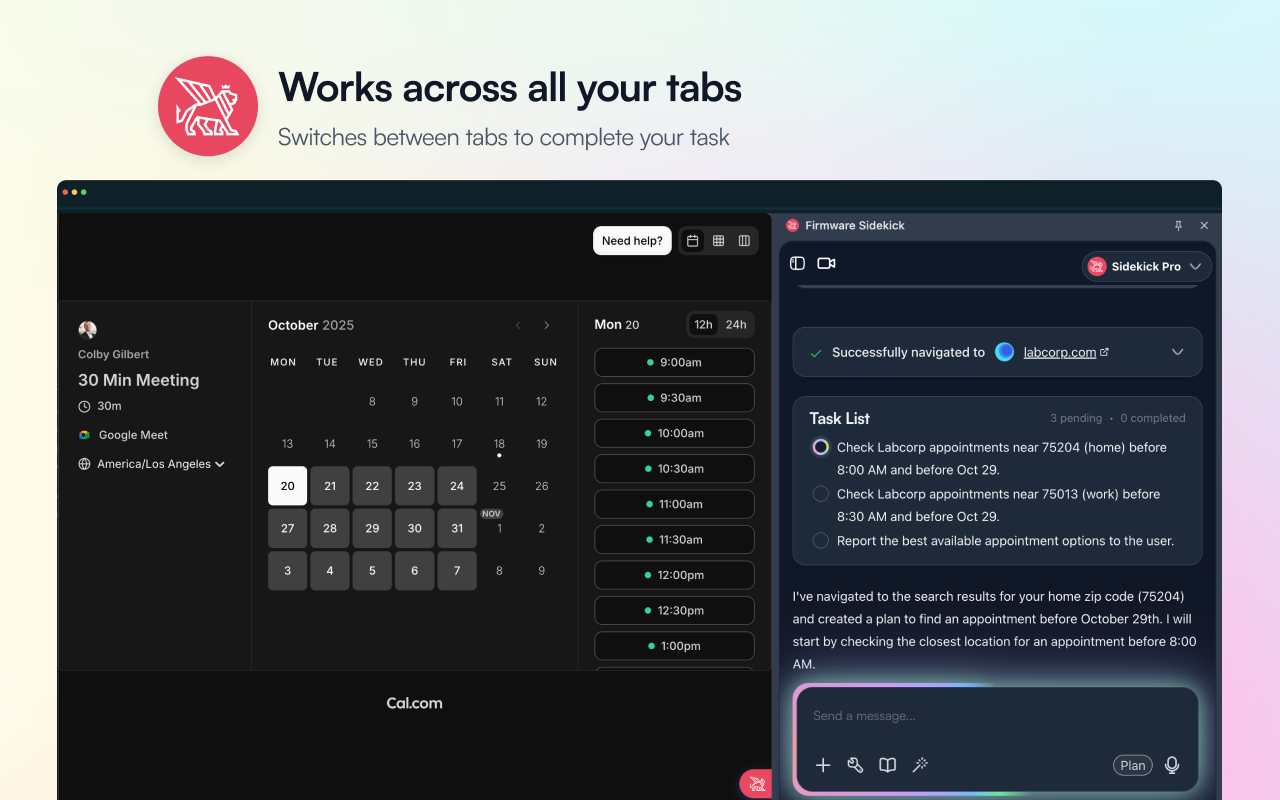Image resolution: width=1280 pixels, height=800 pixels.
Task: Select November 3 on the calendar
Action: [288, 571]
